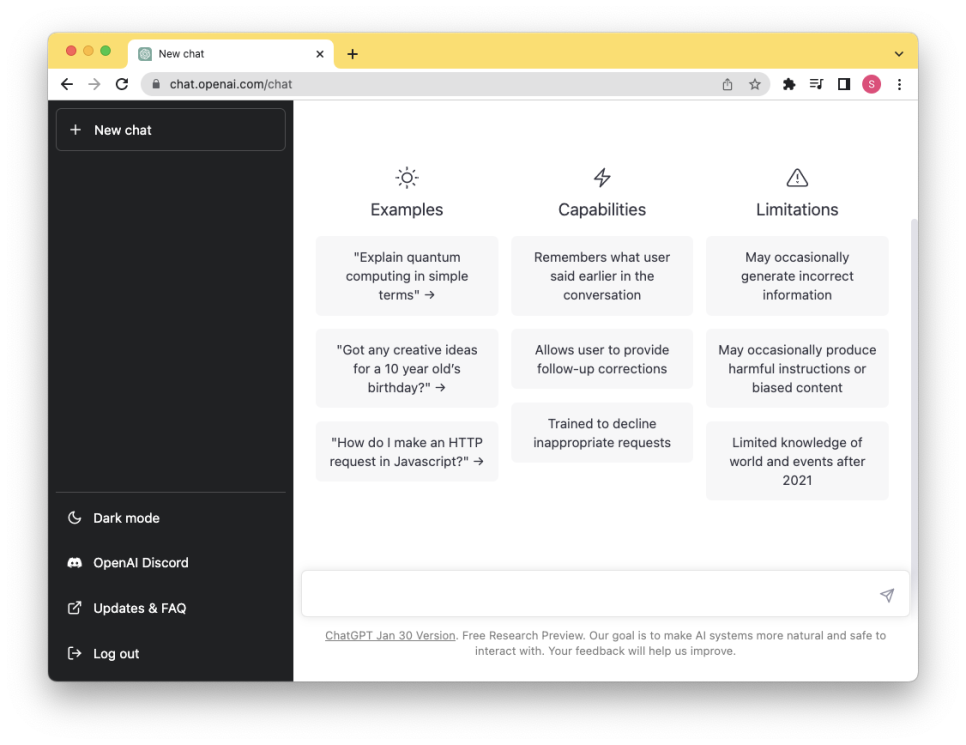Expand the tab search chevron

tap(899, 54)
